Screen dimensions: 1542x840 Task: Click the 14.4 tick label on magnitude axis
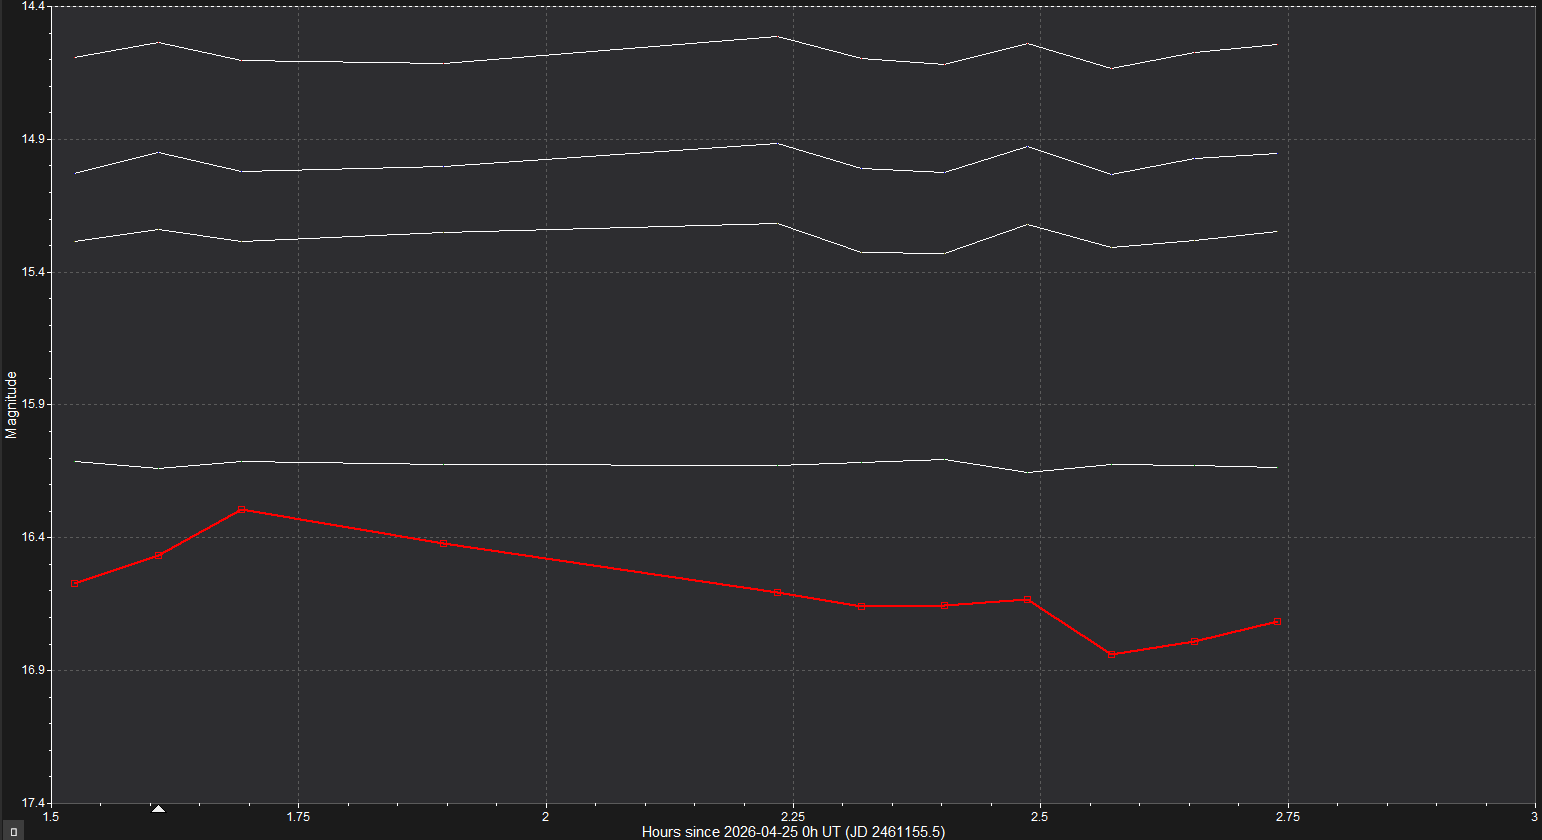point(33,7)
